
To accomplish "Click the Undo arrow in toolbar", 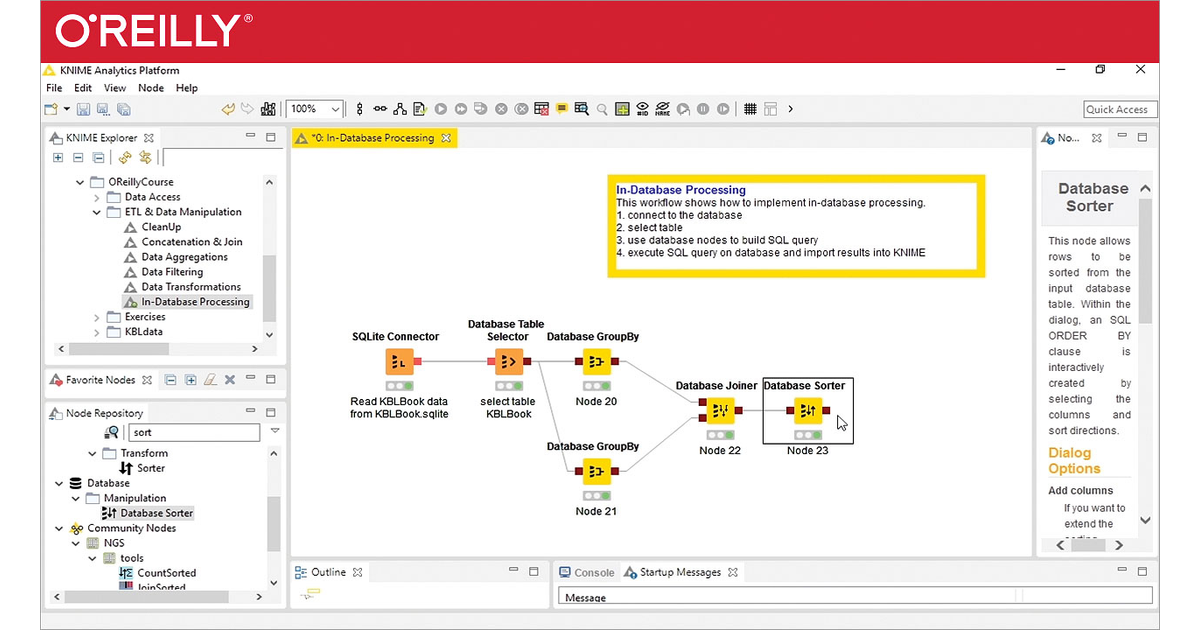I will pyautogui.click(x=228, y=109).
